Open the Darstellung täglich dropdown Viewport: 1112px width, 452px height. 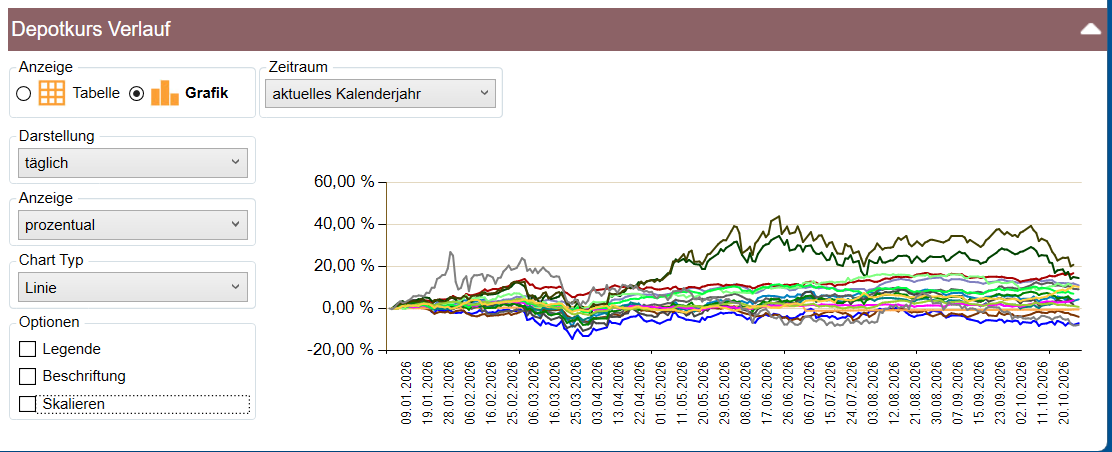(x=133, y=162)
